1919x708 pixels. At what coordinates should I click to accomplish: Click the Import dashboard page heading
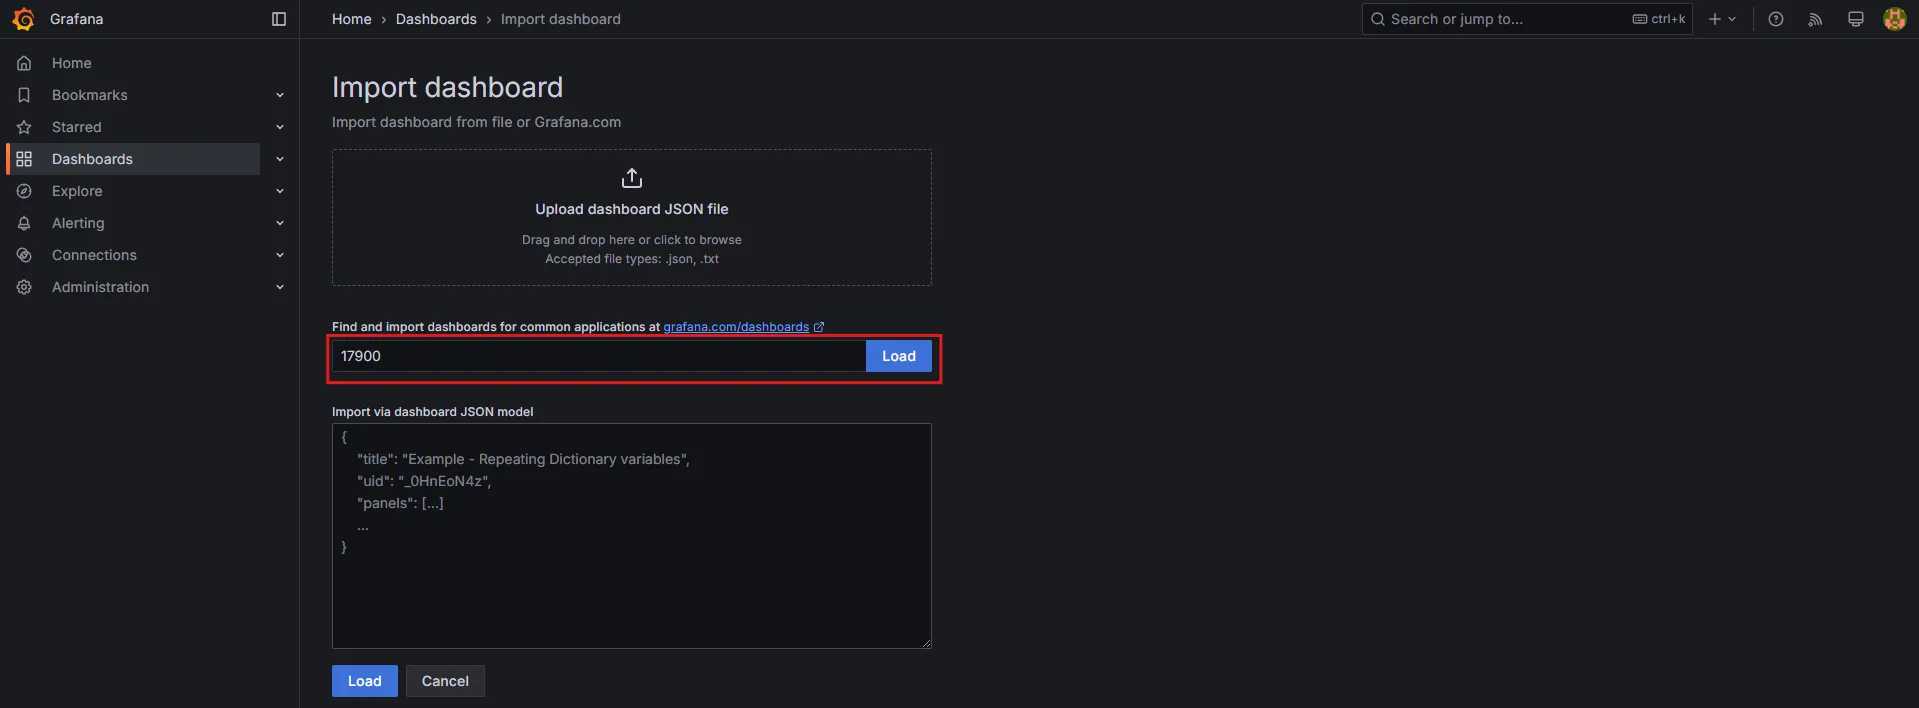(x=447, y=87)
